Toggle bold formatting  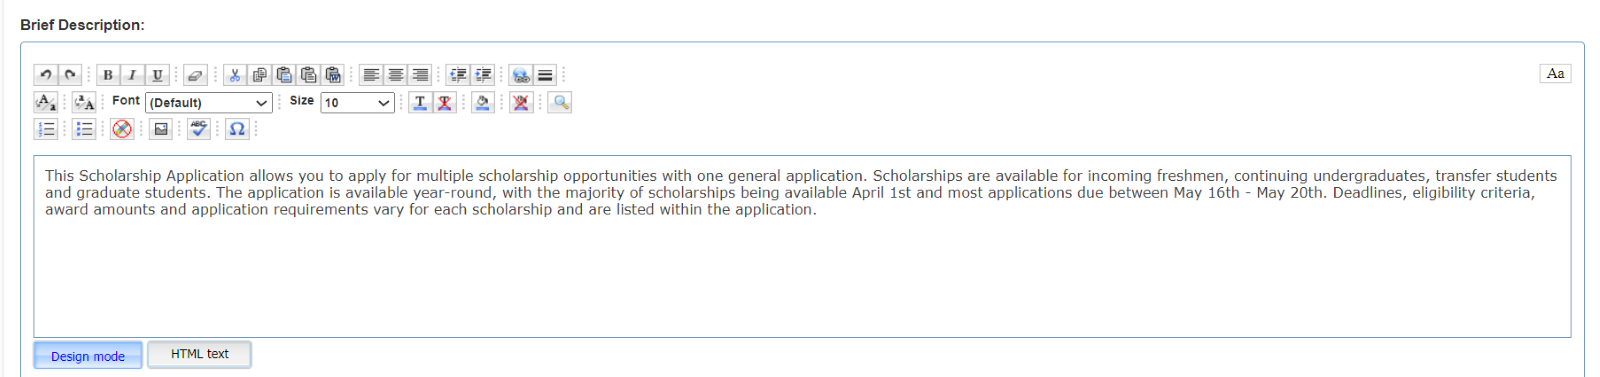(108, 75)
